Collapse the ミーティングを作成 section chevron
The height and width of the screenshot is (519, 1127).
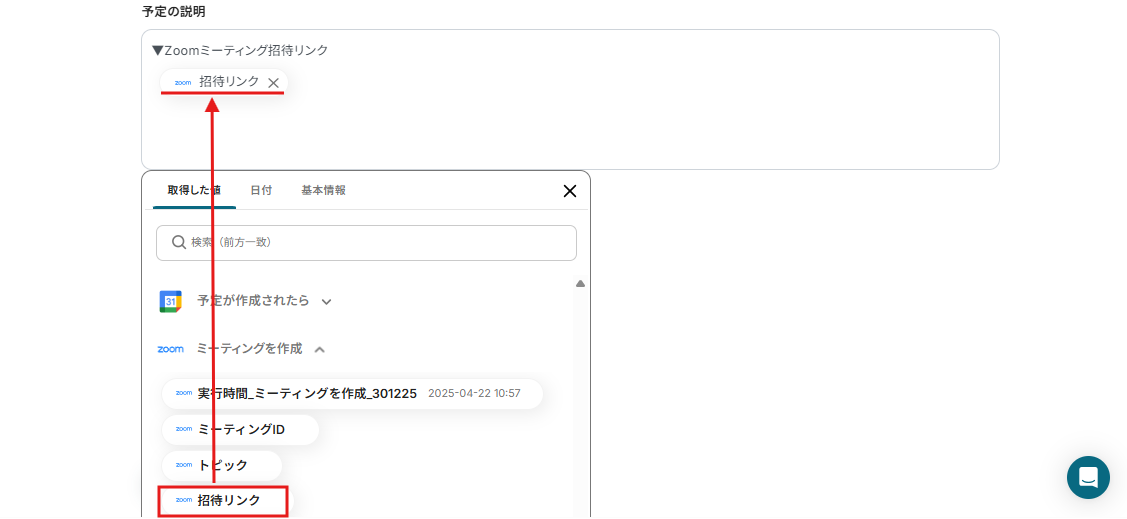click(320, 349)
